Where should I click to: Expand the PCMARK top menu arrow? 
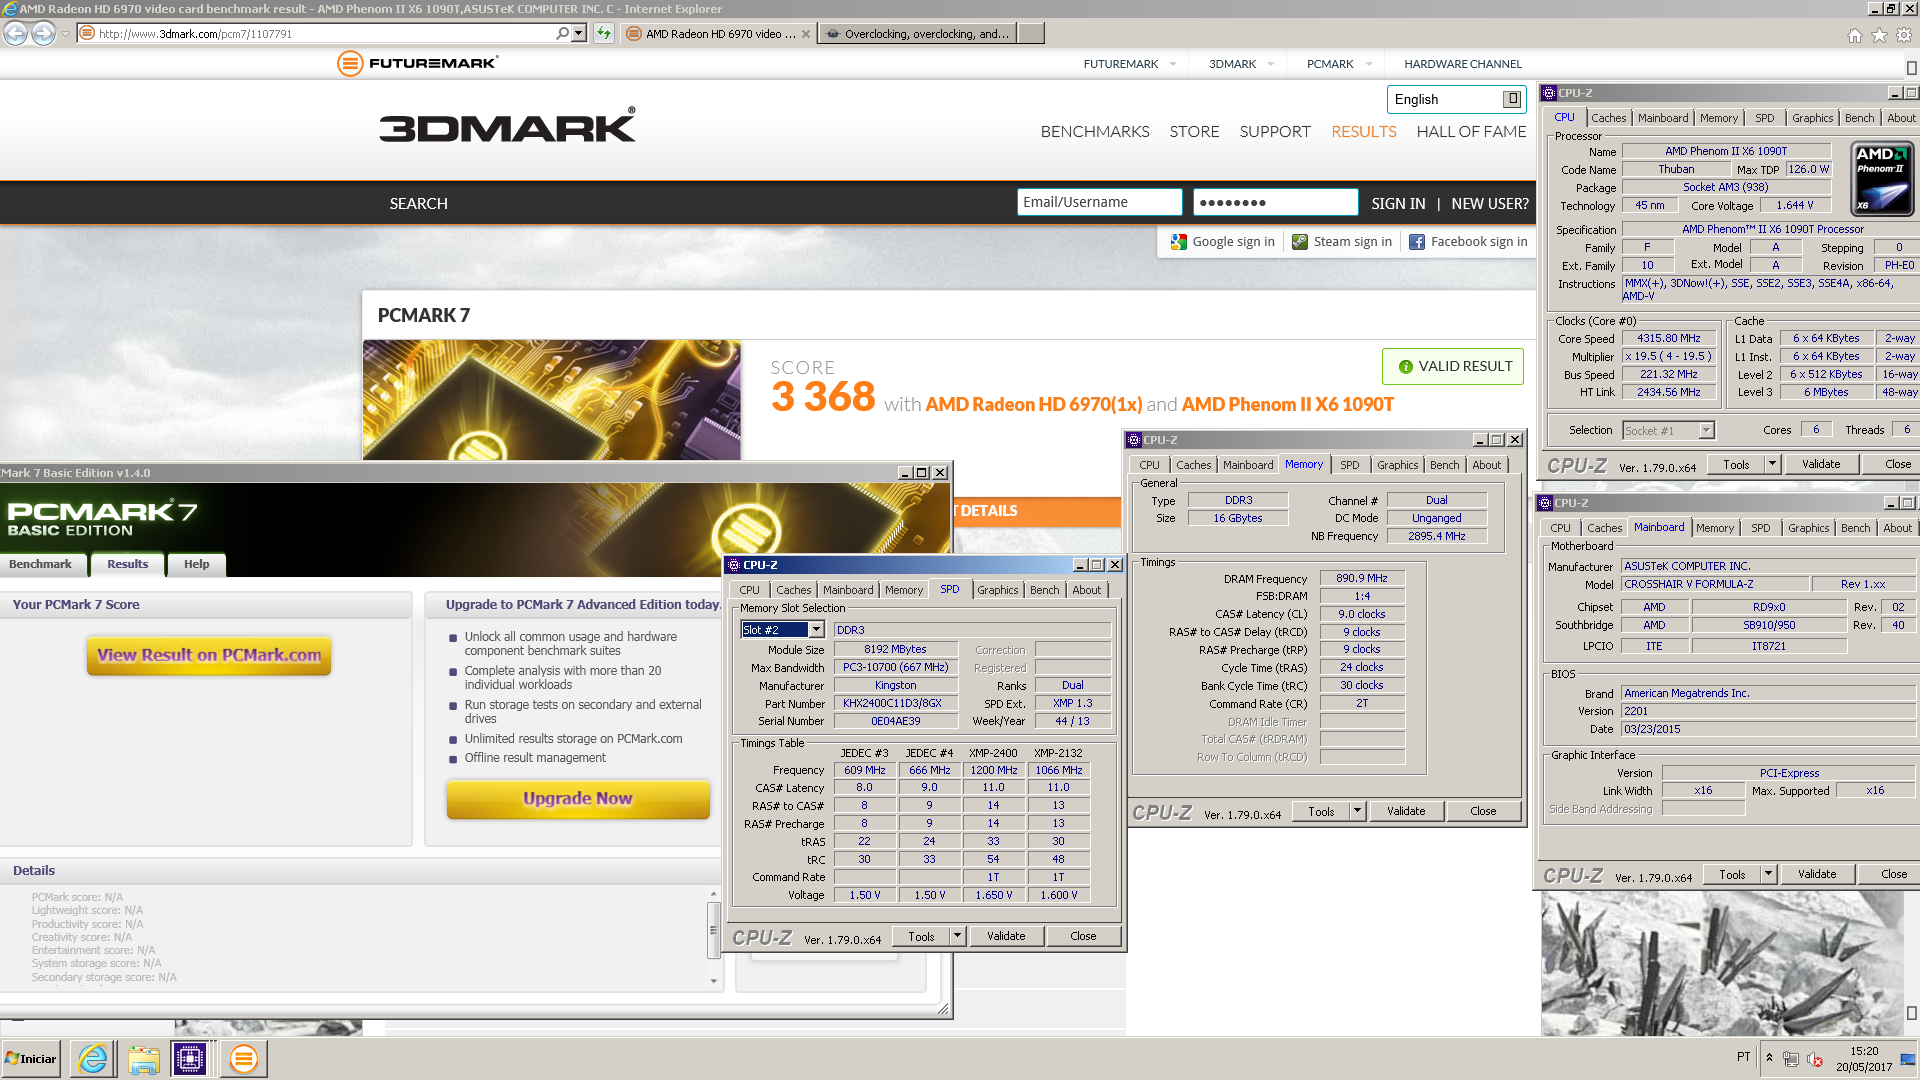pos(1368,64)
